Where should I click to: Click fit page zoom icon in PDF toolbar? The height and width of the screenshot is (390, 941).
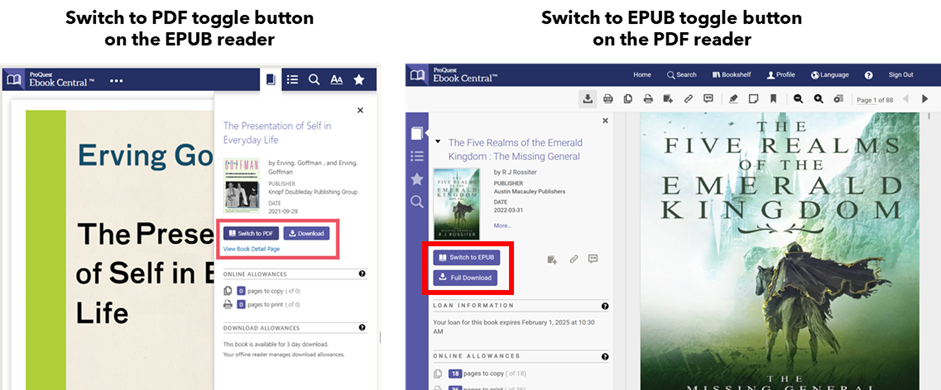(x=838, y=99)
